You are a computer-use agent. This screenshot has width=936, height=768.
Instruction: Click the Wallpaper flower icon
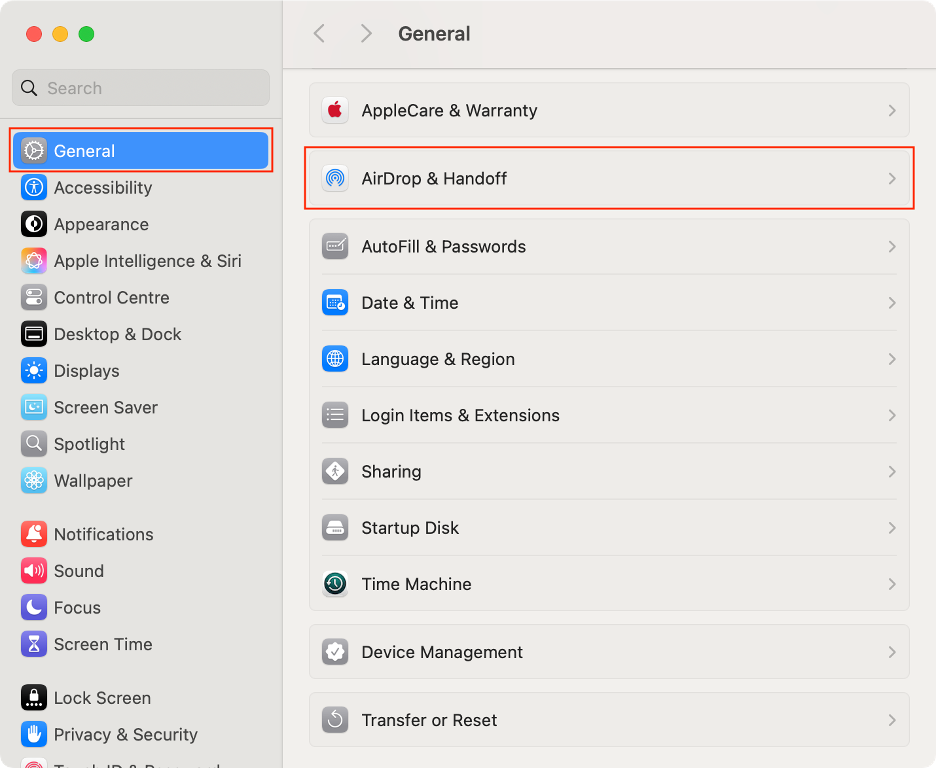34,480
